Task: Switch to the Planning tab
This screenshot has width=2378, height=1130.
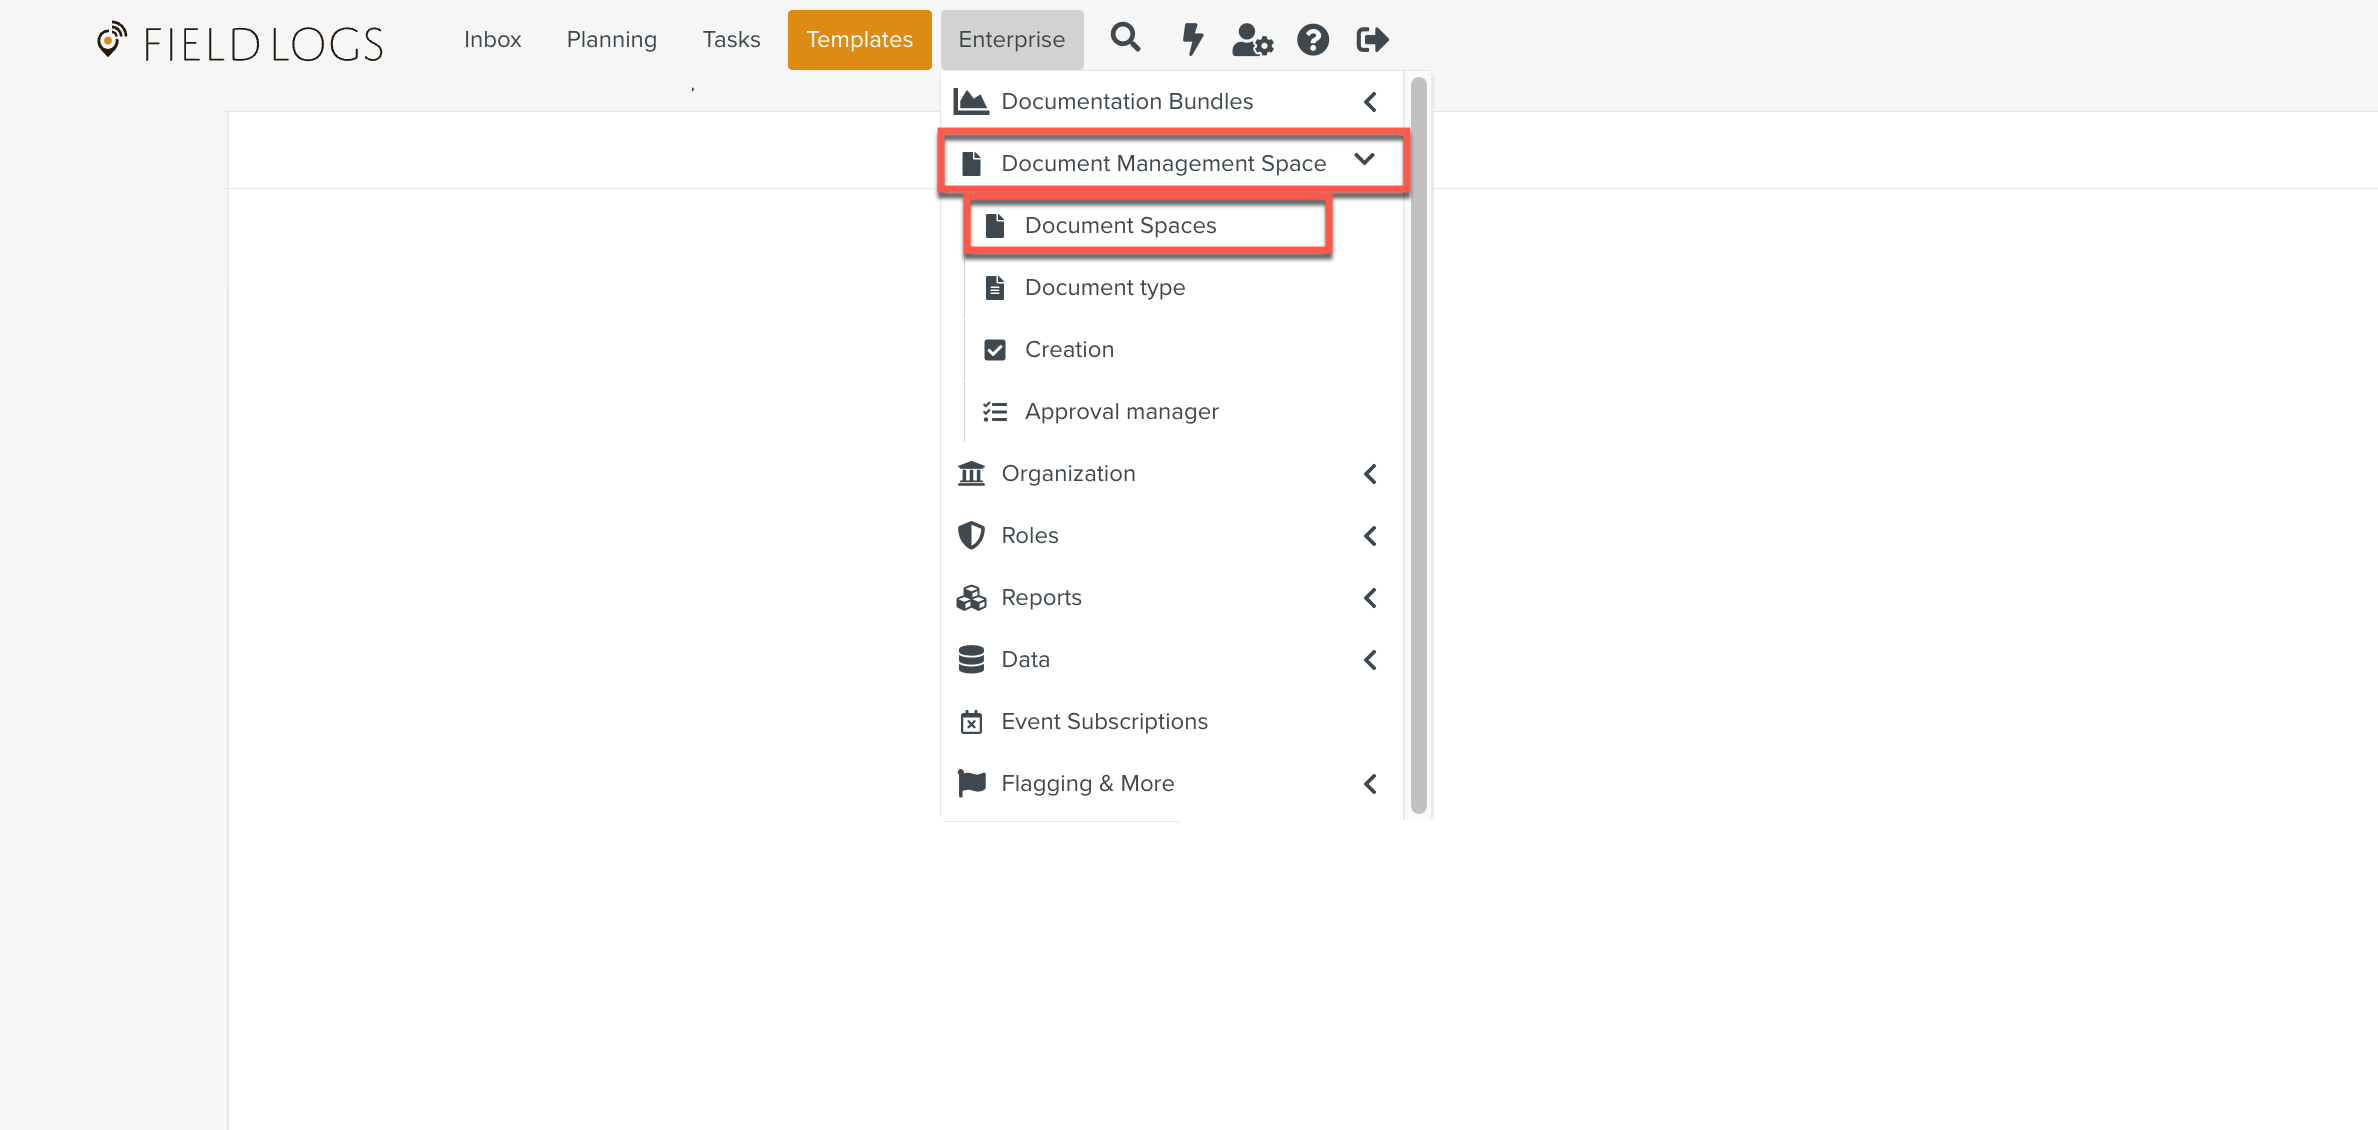Action: tap(611, 39)
